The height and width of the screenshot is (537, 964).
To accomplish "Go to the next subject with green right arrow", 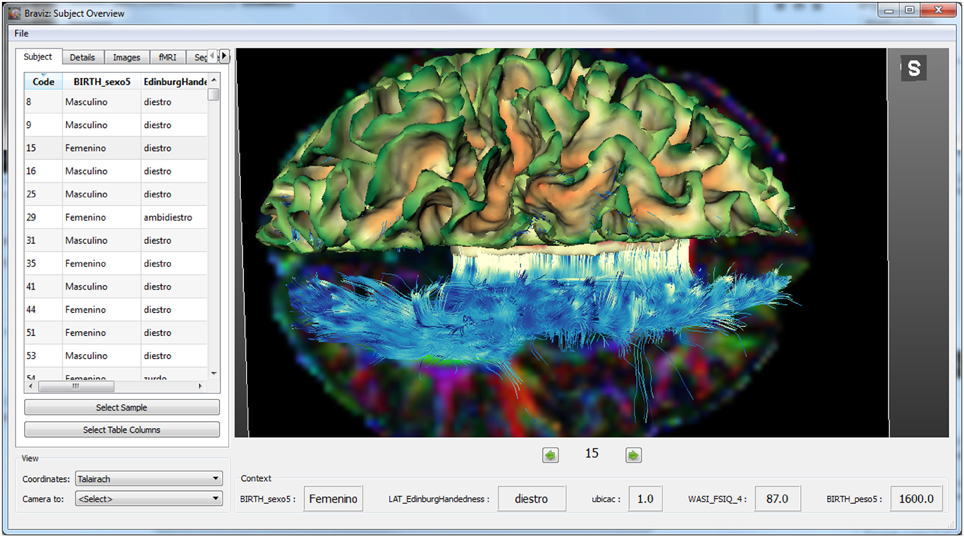I will point(633,455).
